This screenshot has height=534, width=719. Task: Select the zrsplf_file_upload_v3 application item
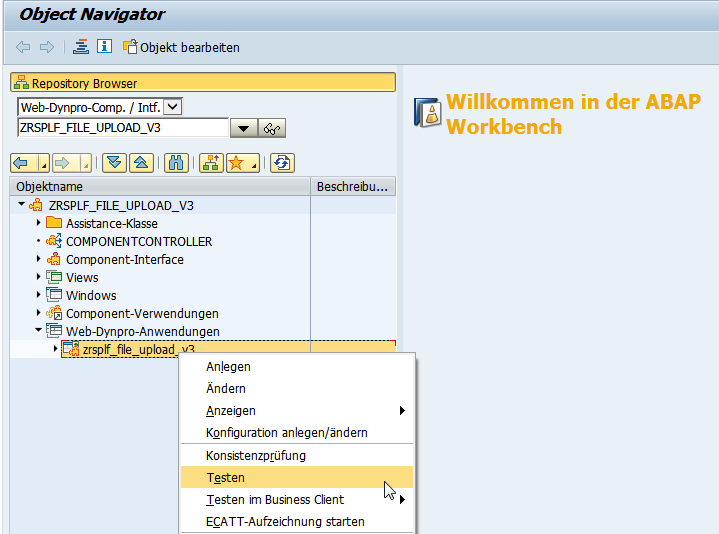click(138, 349)
